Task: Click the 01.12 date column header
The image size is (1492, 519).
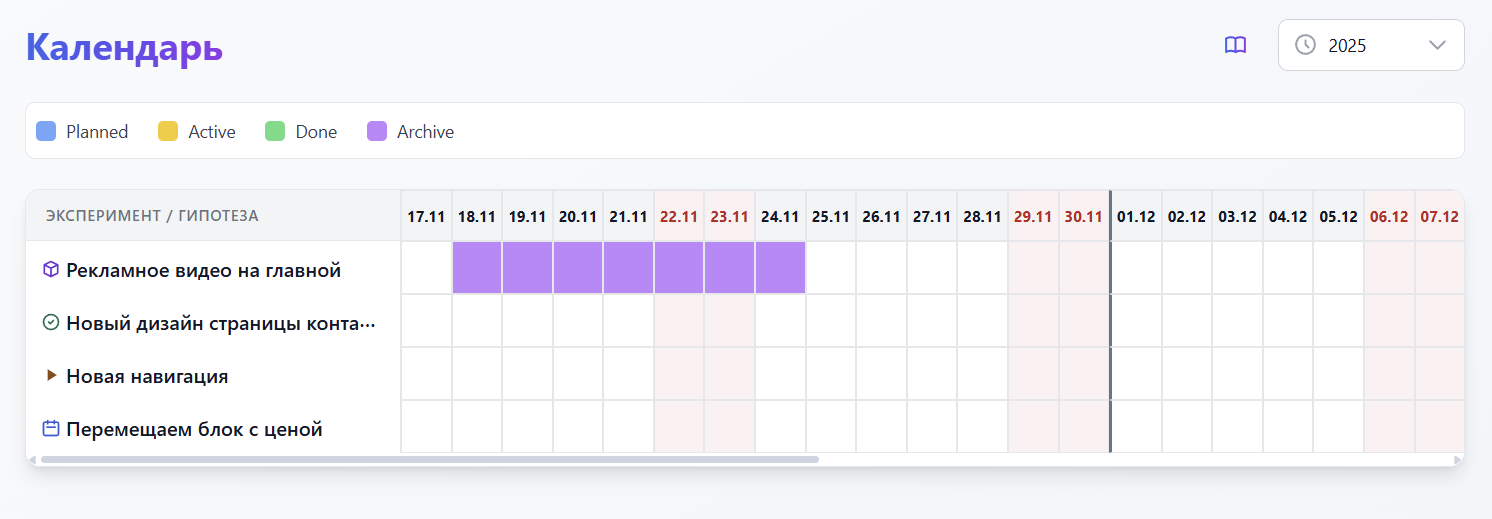Action: pos(1136,216)
